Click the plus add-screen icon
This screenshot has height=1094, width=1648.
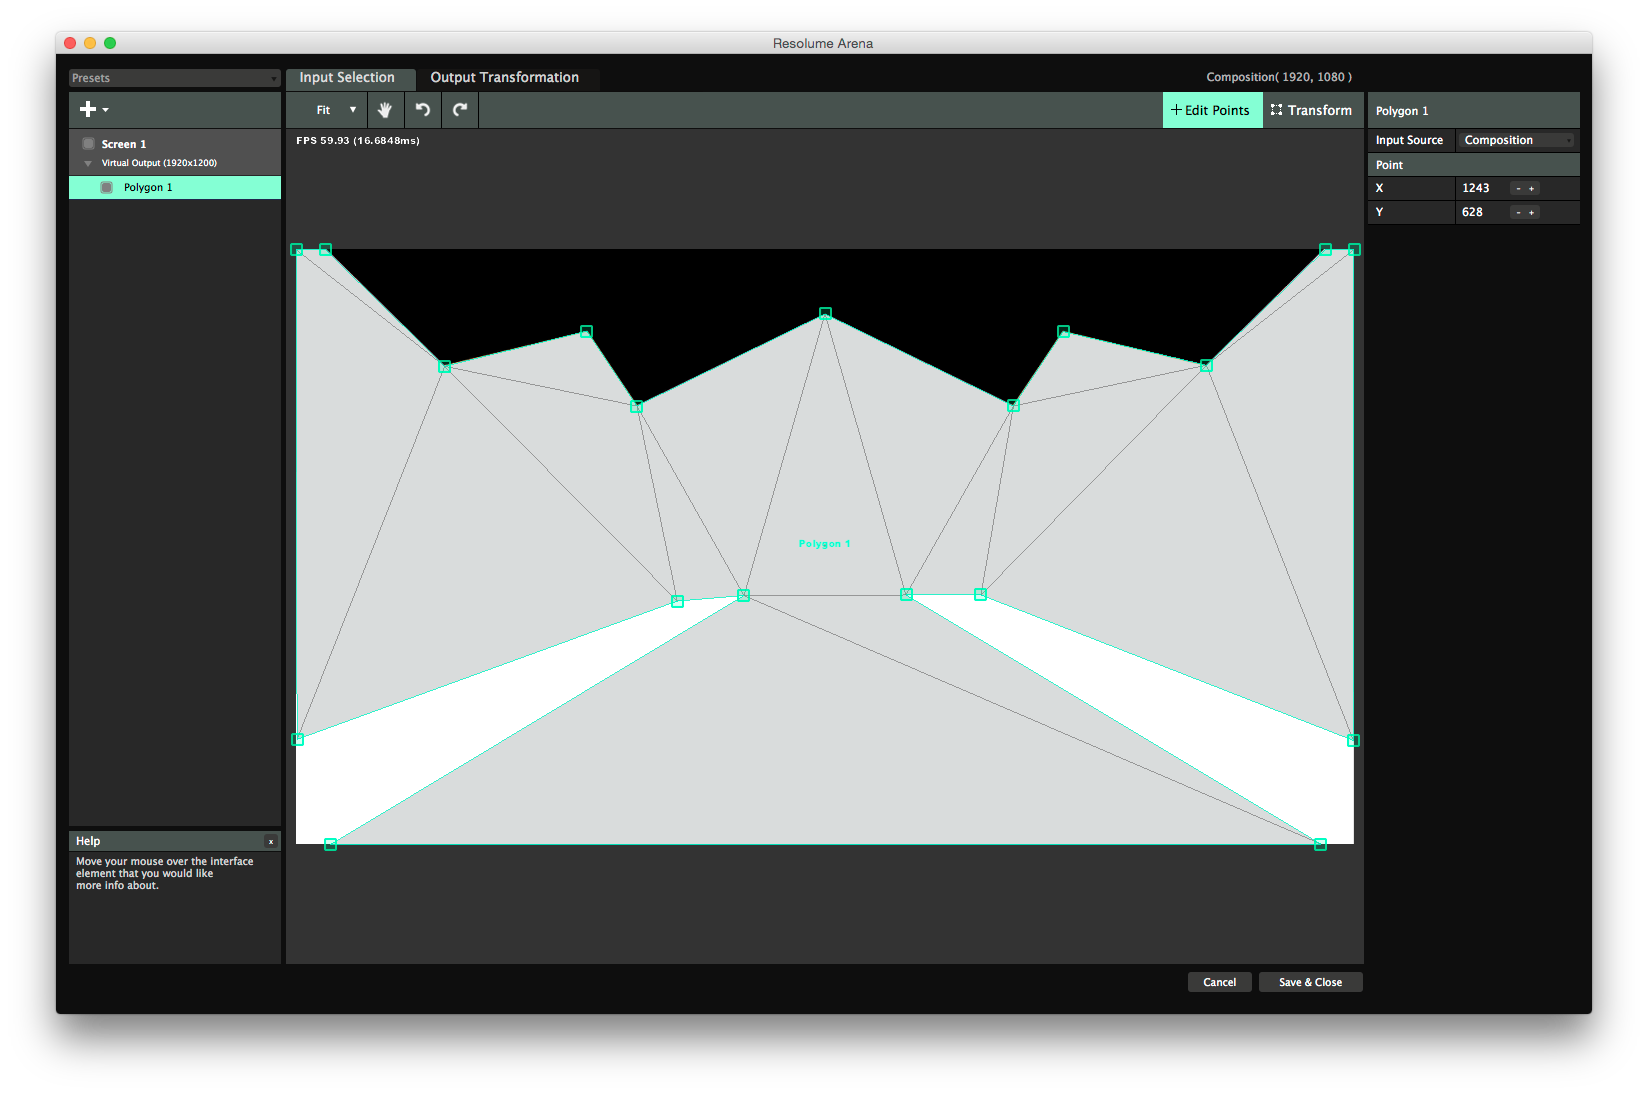coord(89,110)
